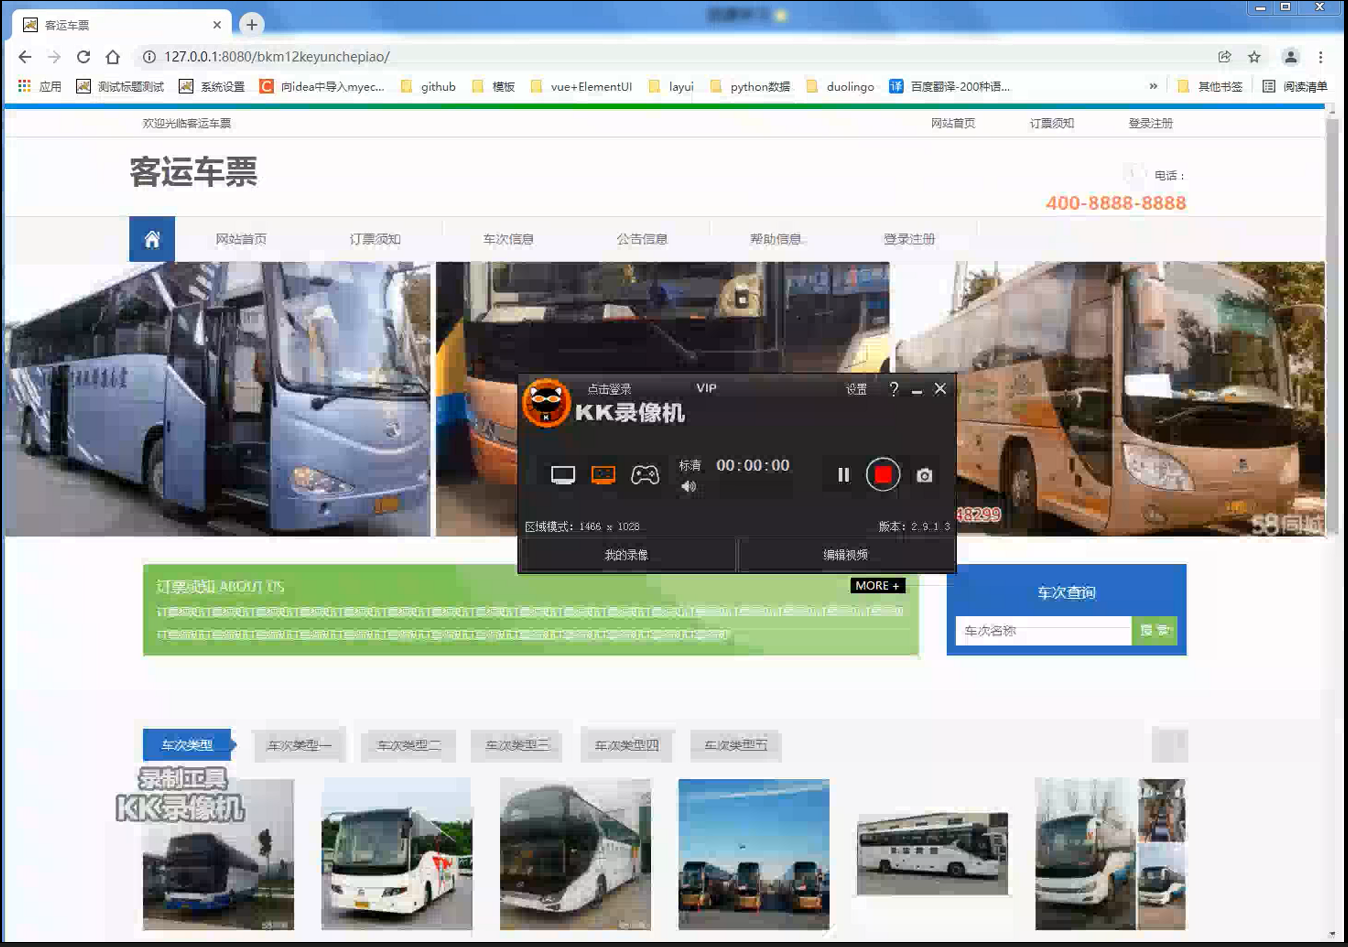
Task: Open the white bus with red stripe thumbnail
Action: point(397,855)
